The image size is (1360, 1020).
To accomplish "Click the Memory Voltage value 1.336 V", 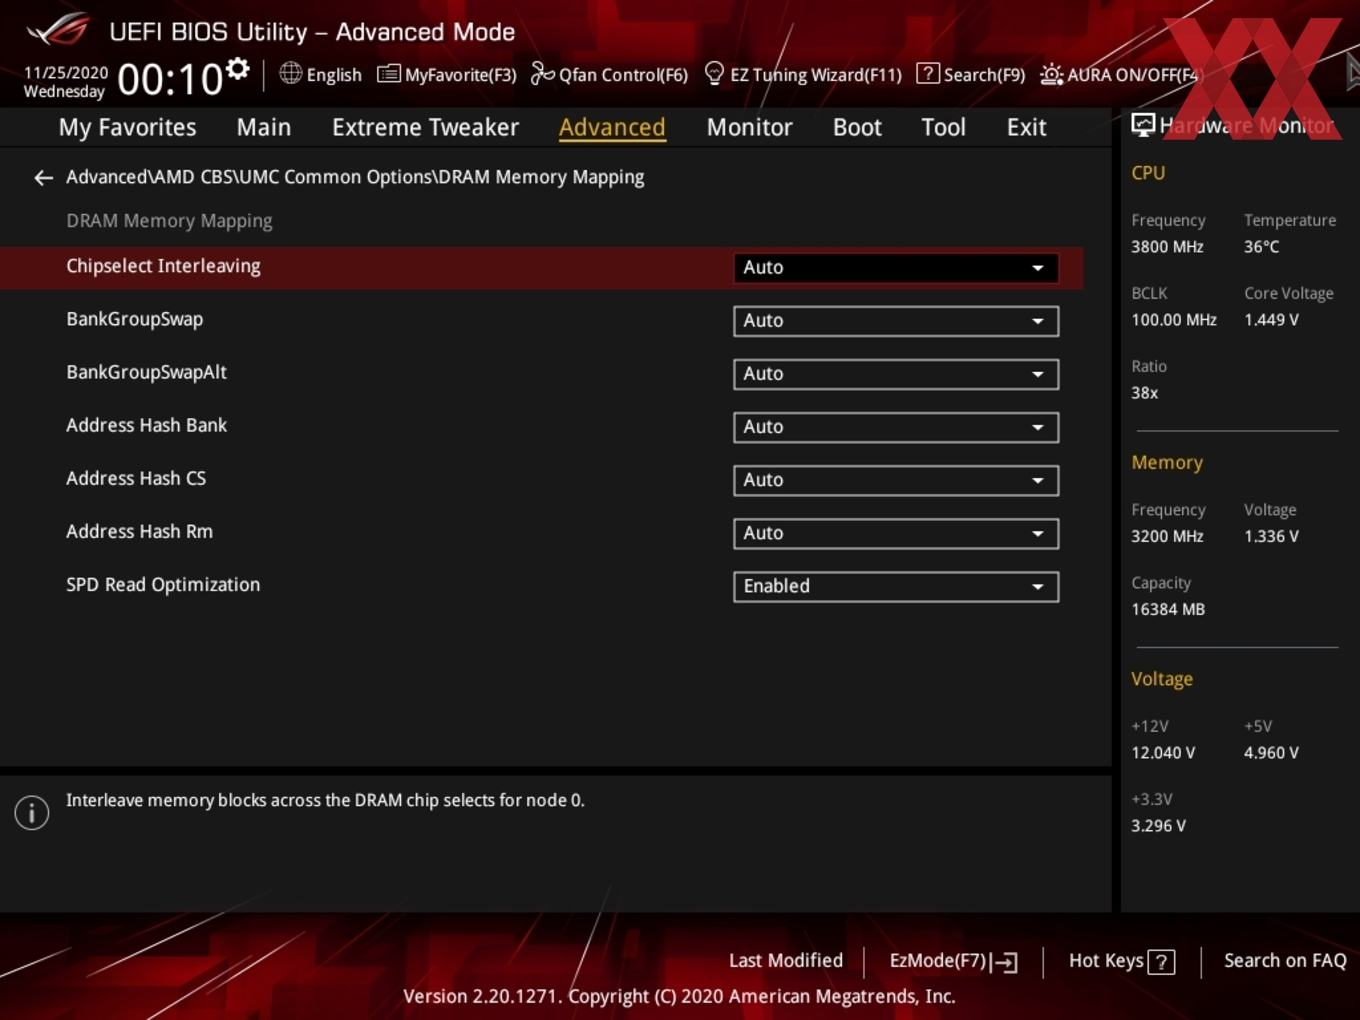I will pyautogui.click(x=1271, y=536).
